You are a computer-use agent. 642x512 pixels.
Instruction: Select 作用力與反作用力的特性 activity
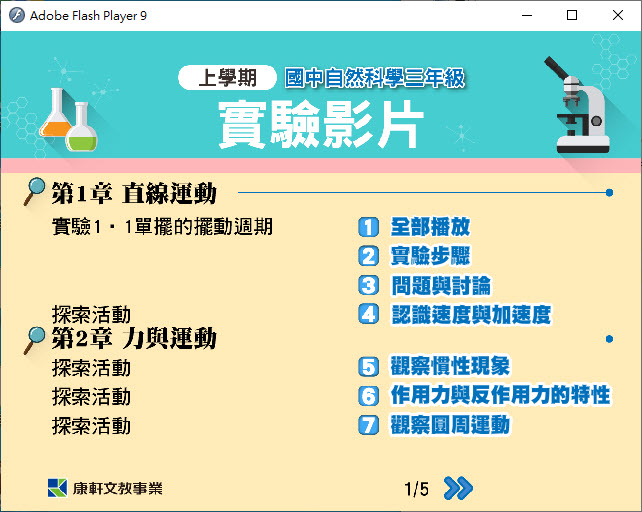point(500,396)
